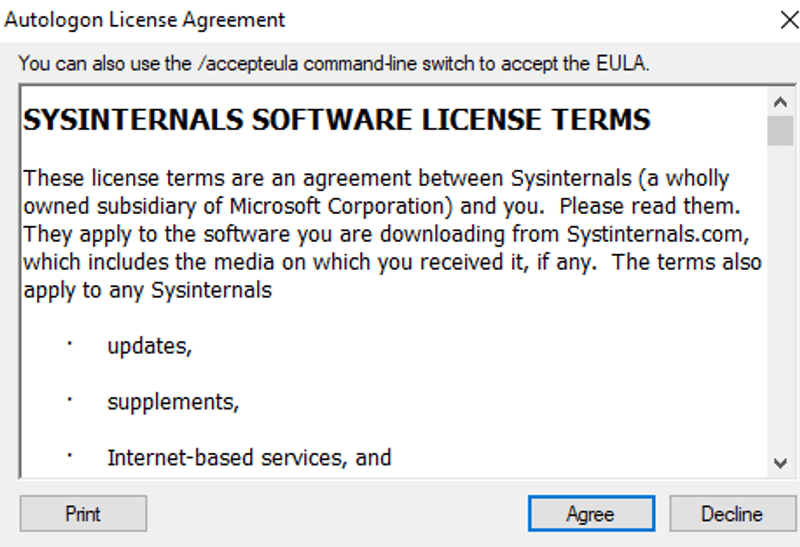
Task: Close the Autologon License Agreement dialog
Action: [x=787, y=19]
